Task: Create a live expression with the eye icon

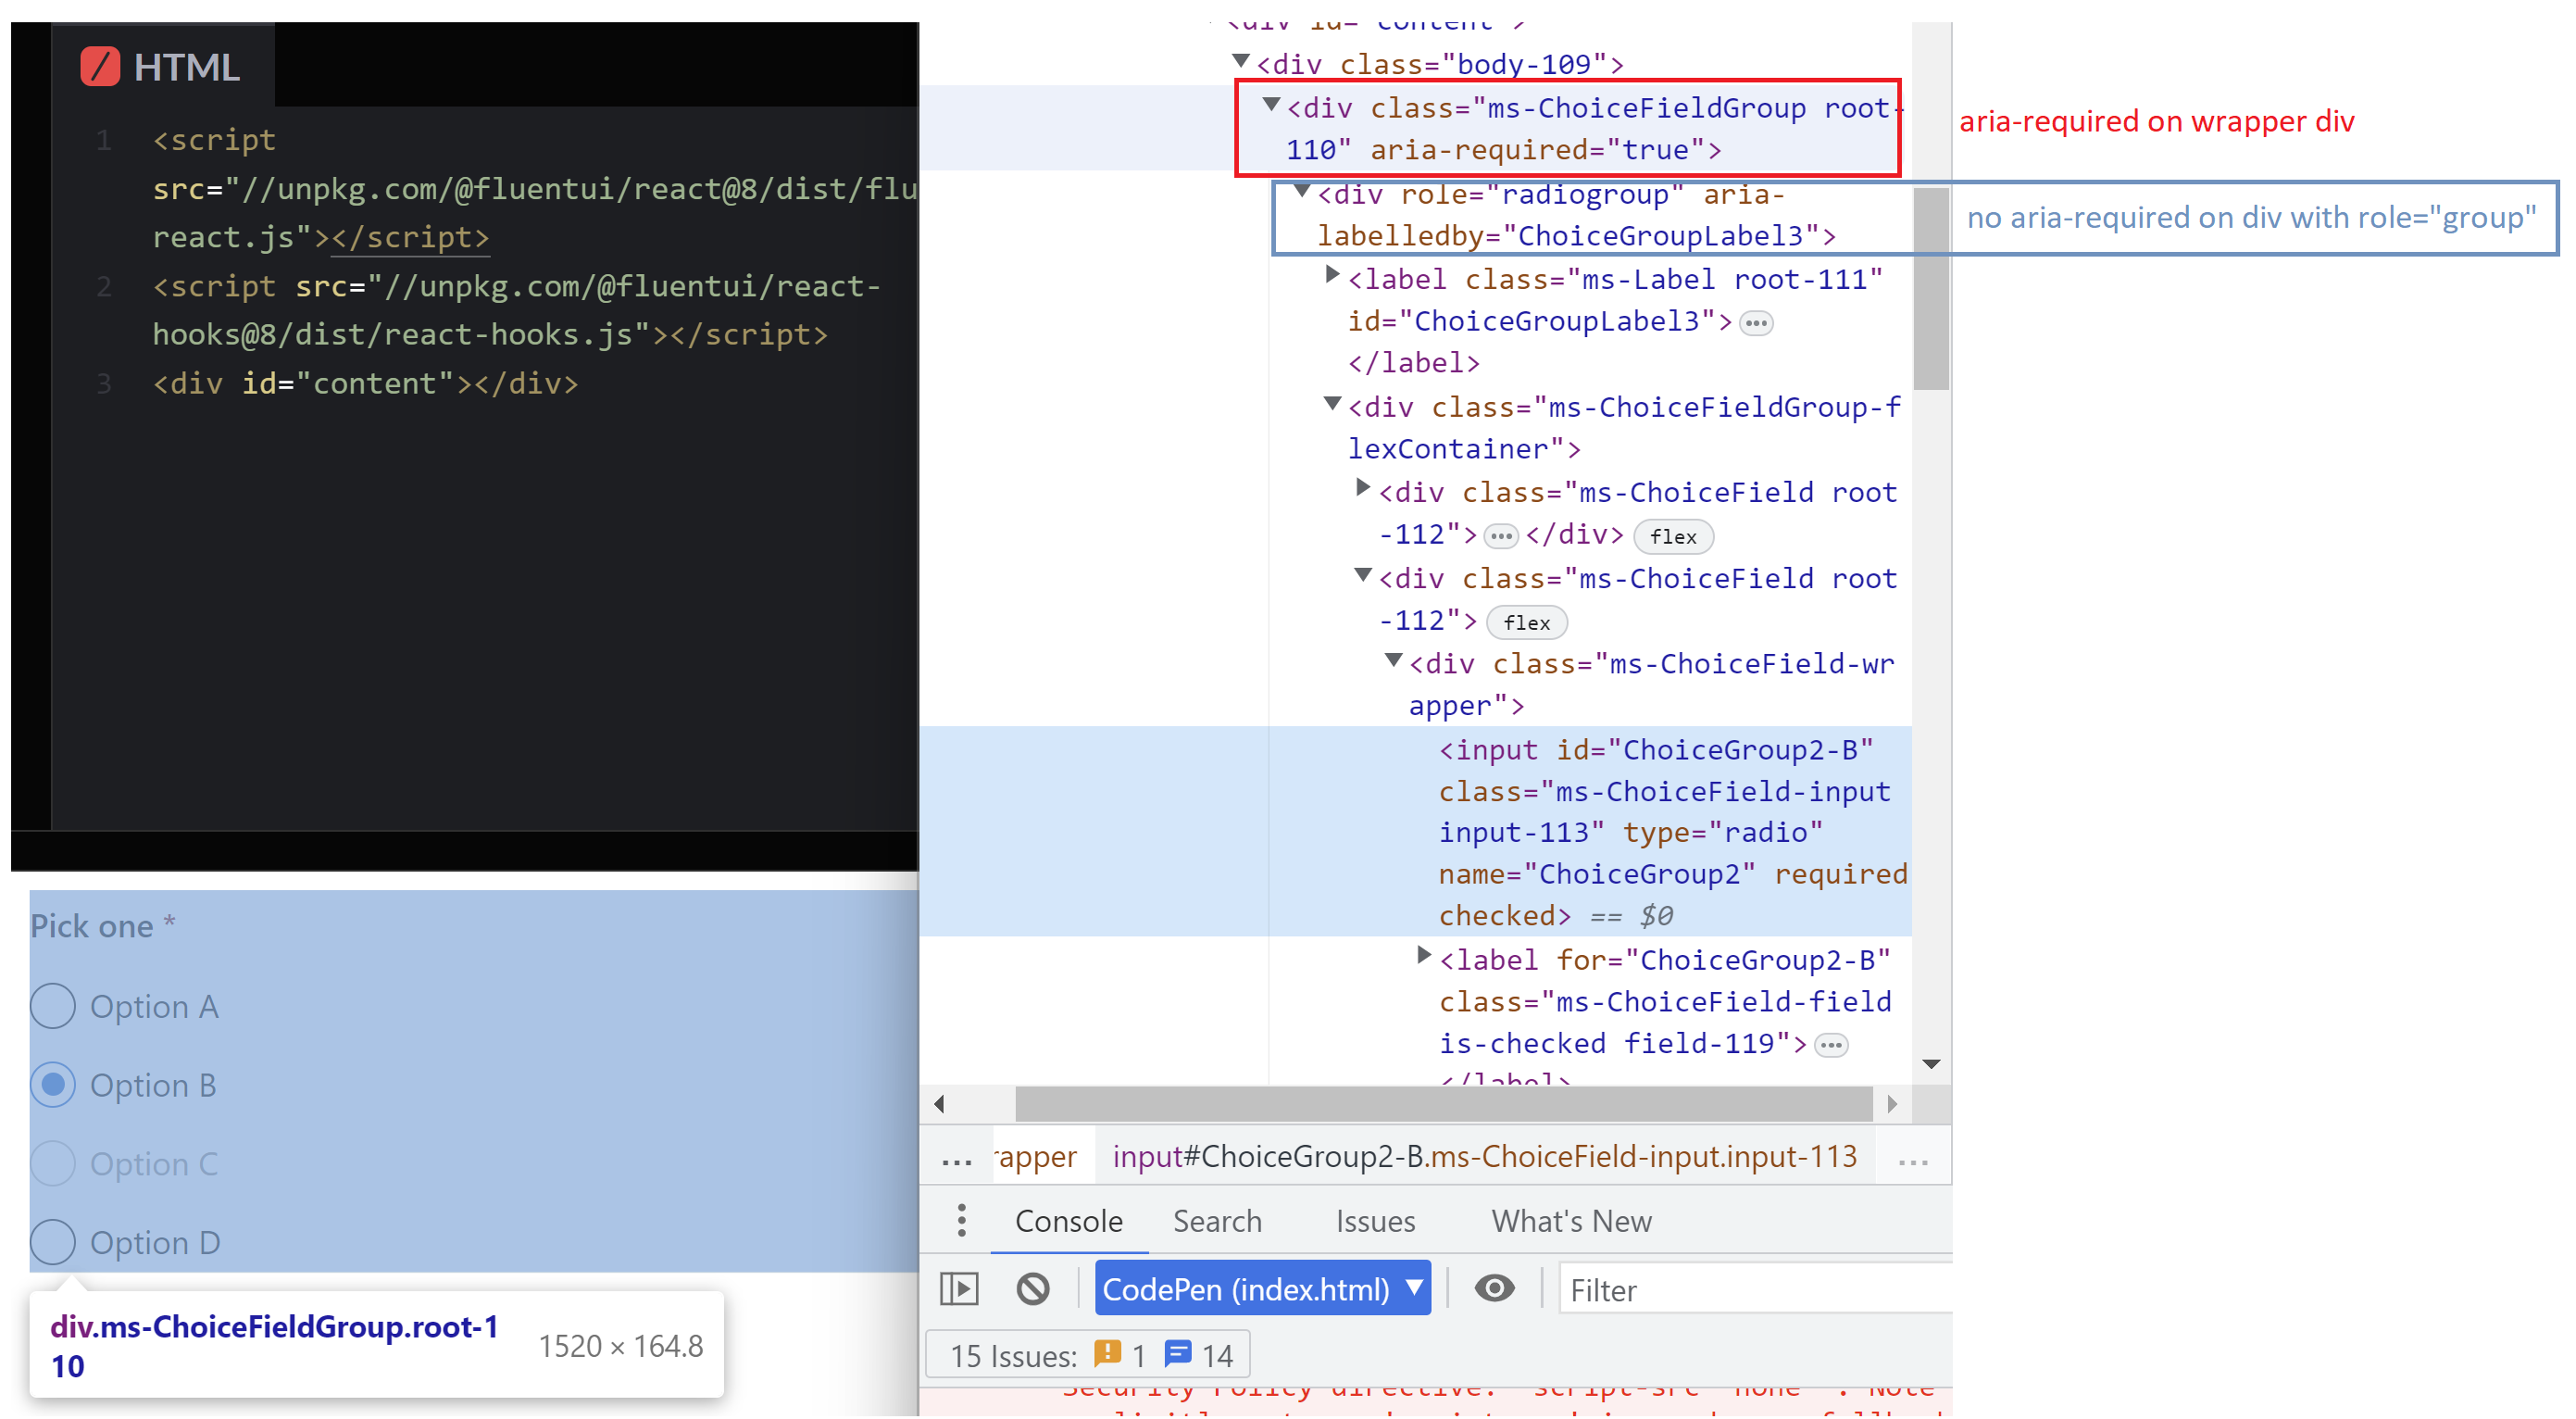Action: click(x=1494, y=1288)
